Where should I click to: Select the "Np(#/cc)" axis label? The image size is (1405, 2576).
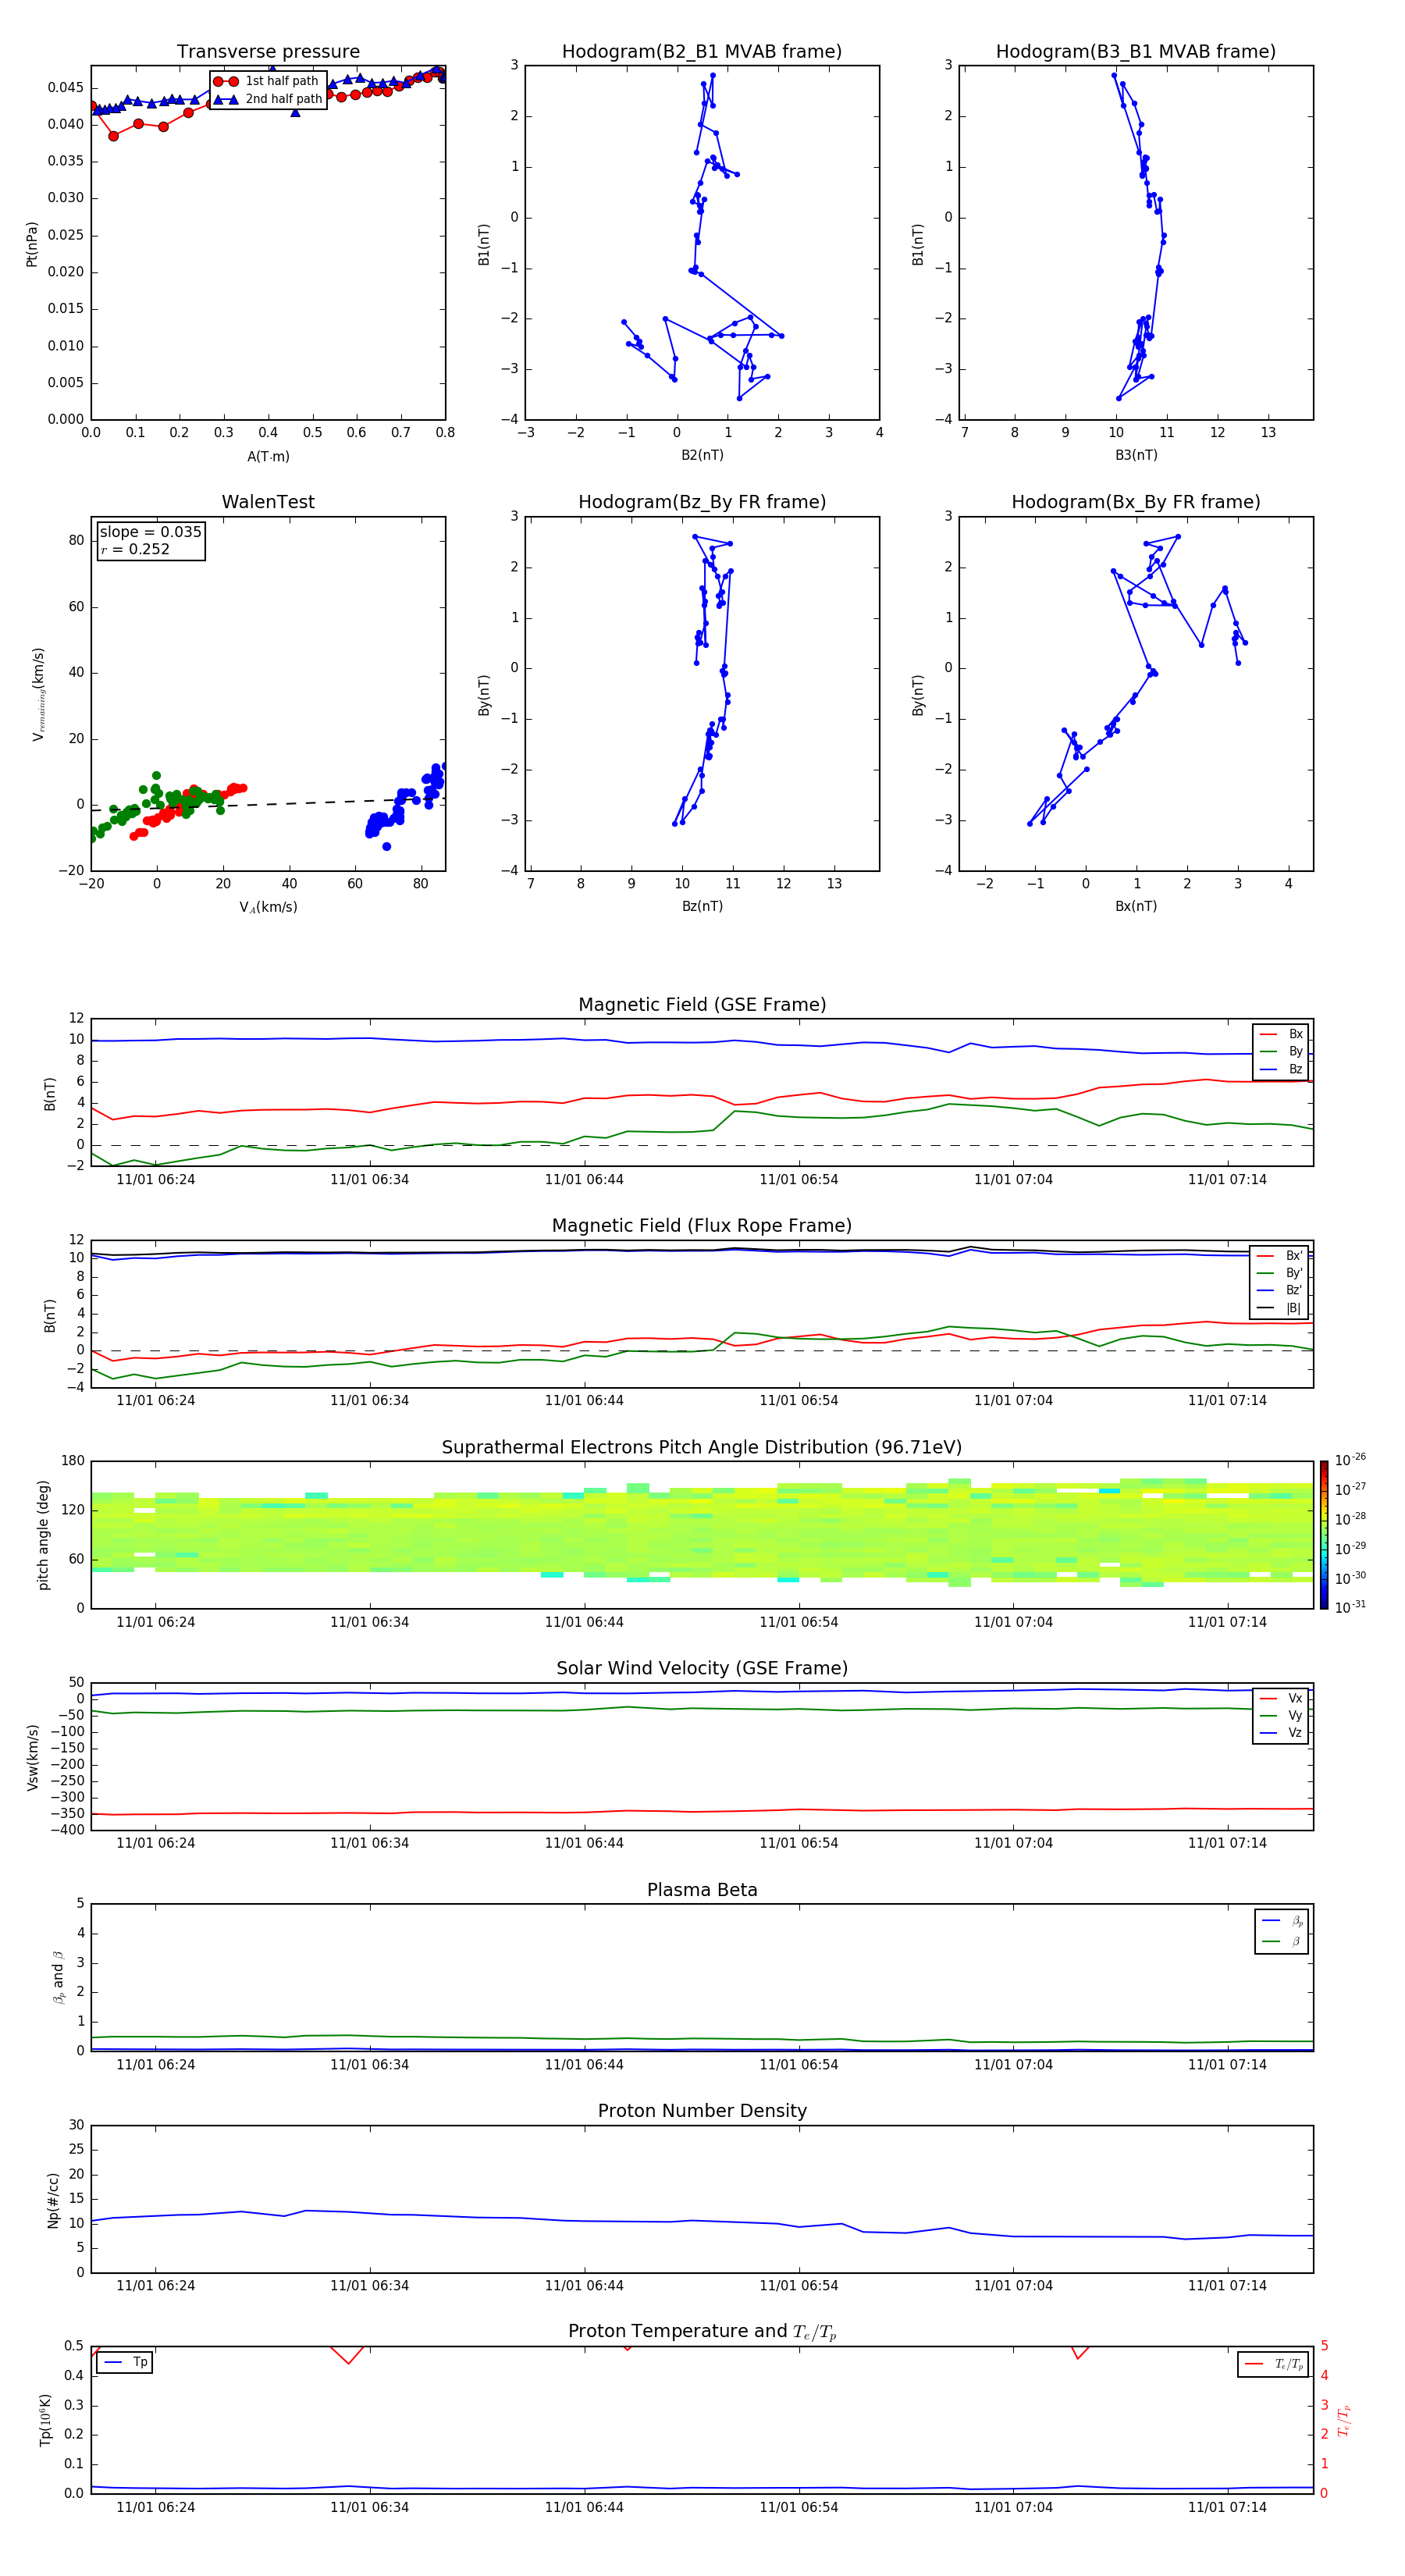tap(53, 2200)
